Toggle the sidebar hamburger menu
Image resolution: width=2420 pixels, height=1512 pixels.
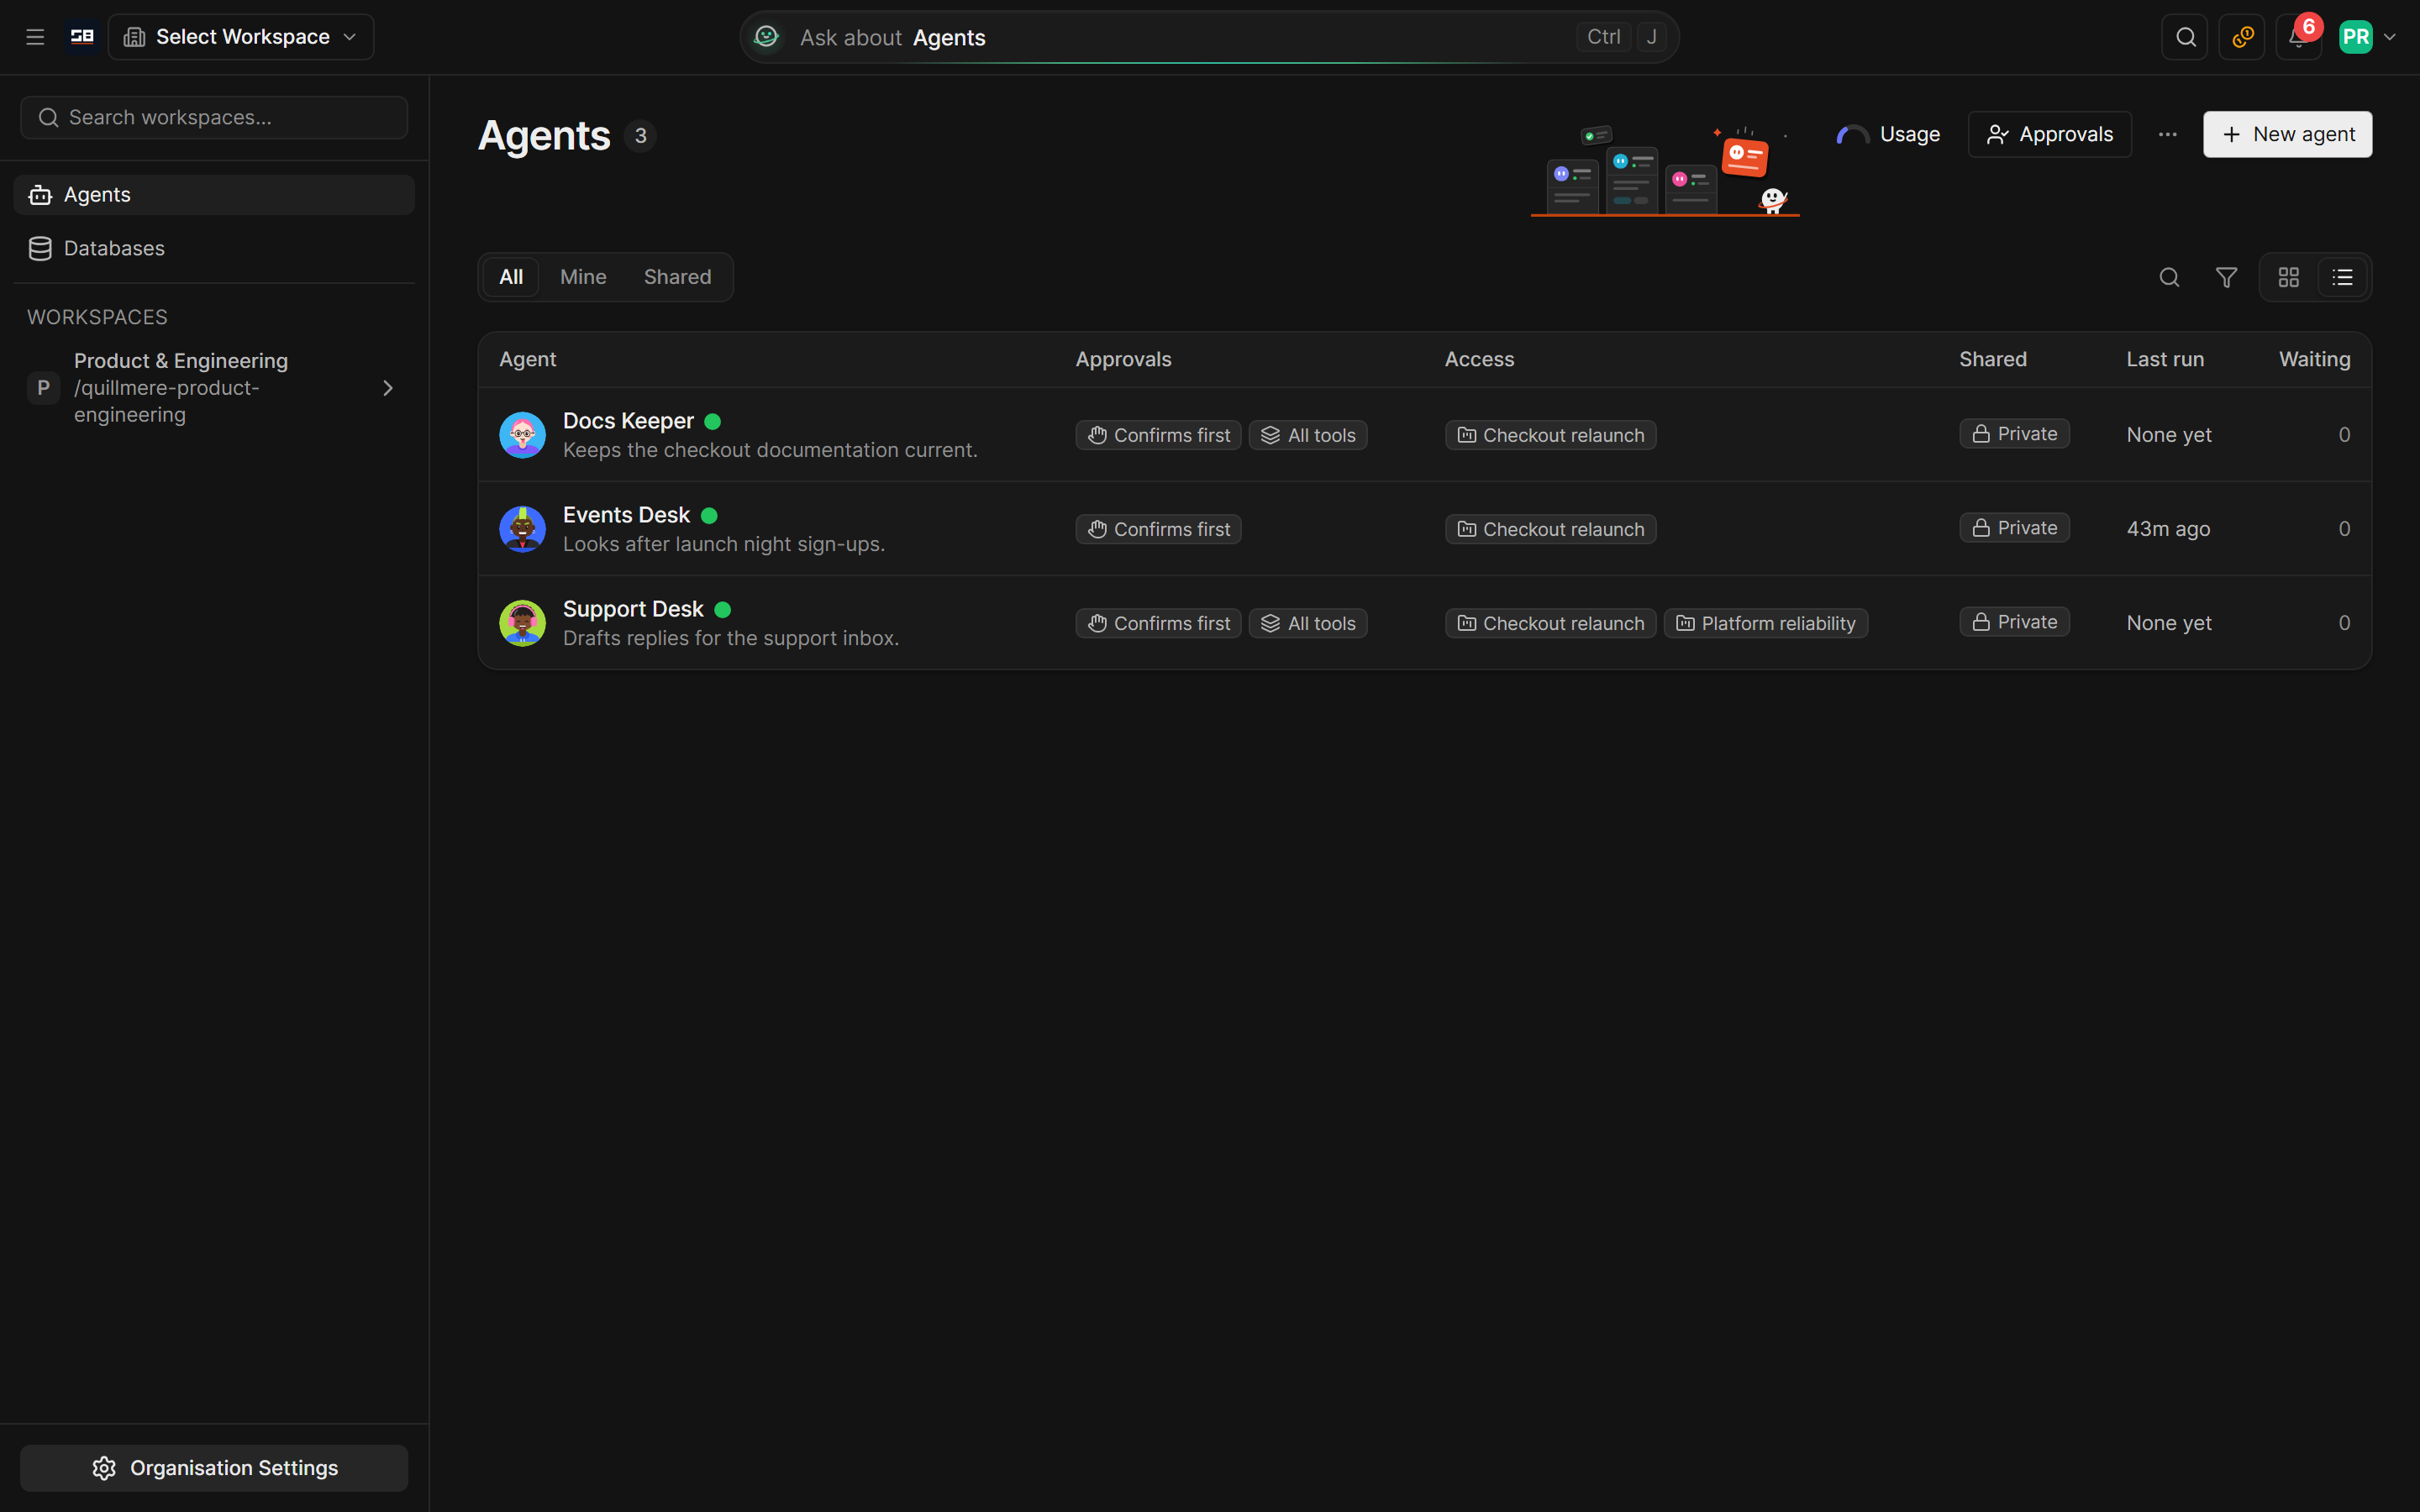pos(35,37)
